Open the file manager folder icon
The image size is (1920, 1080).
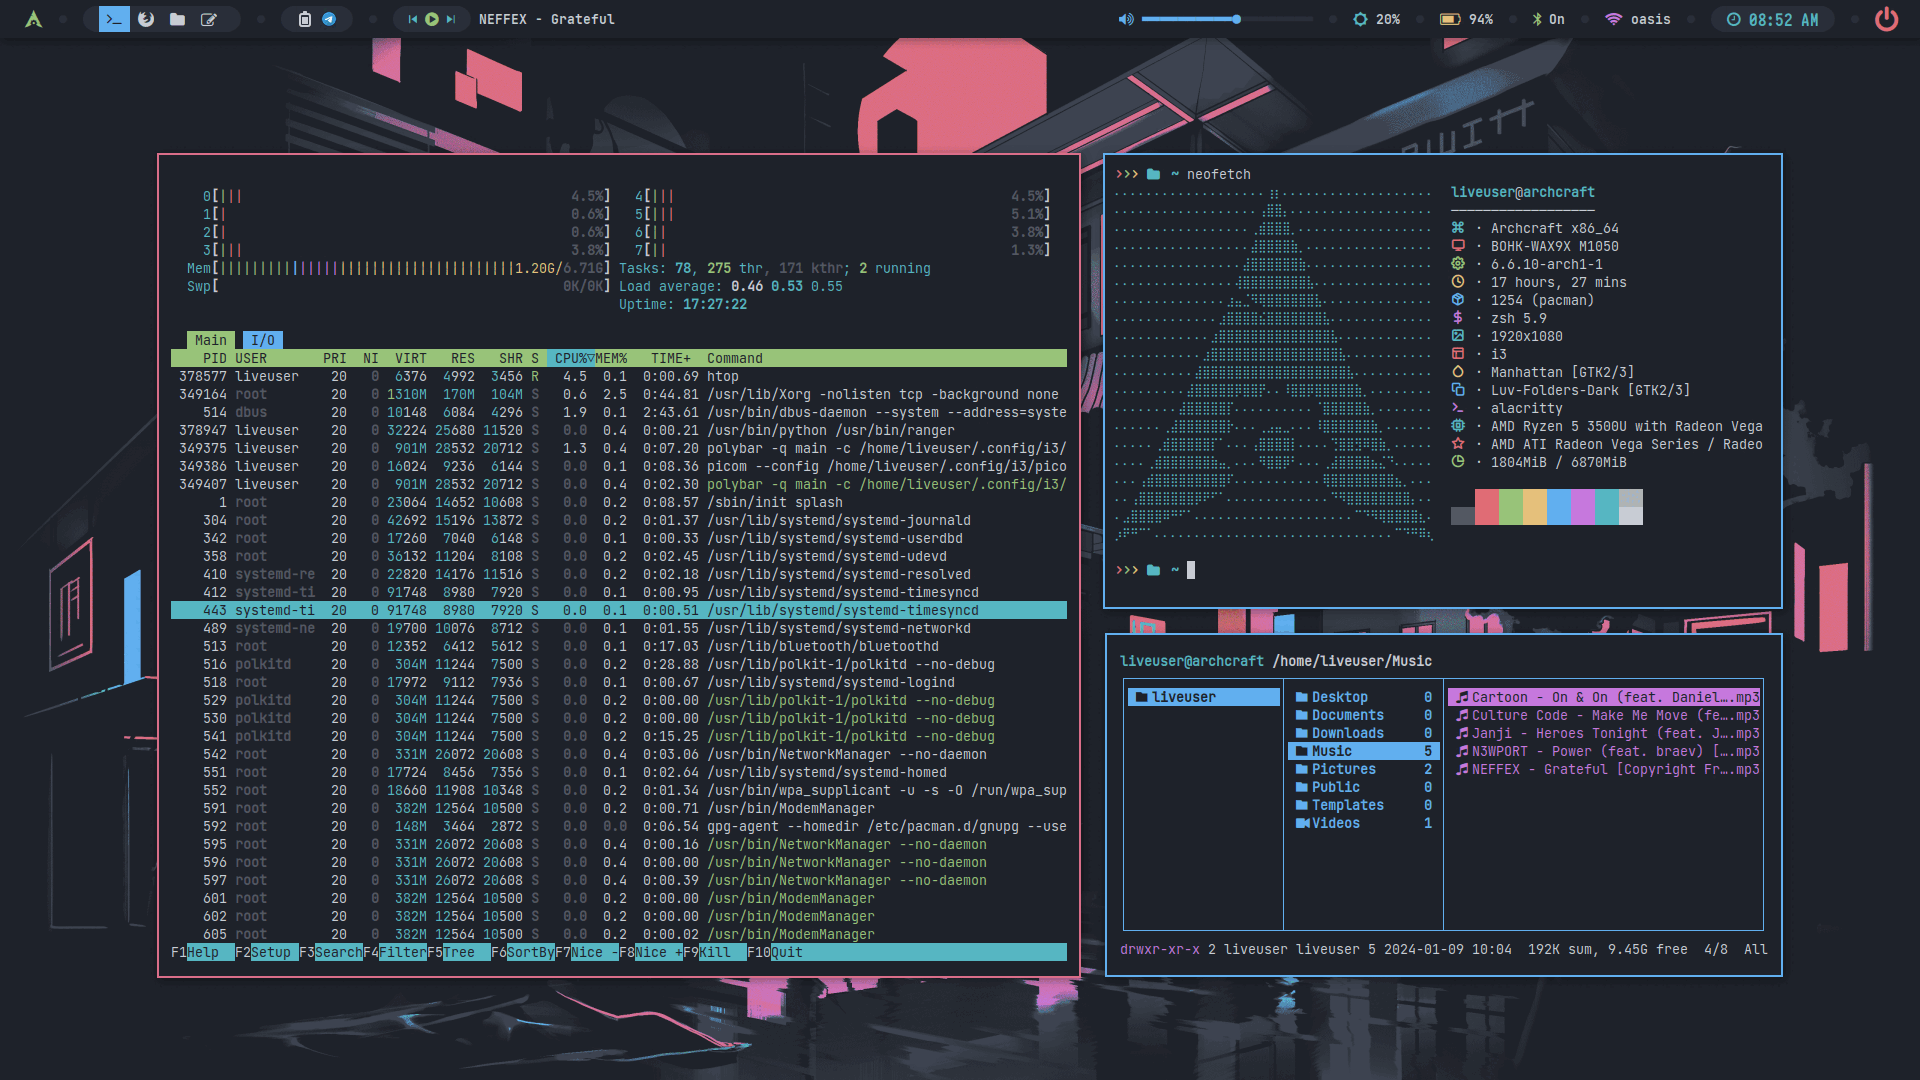[x=177, y=19]
